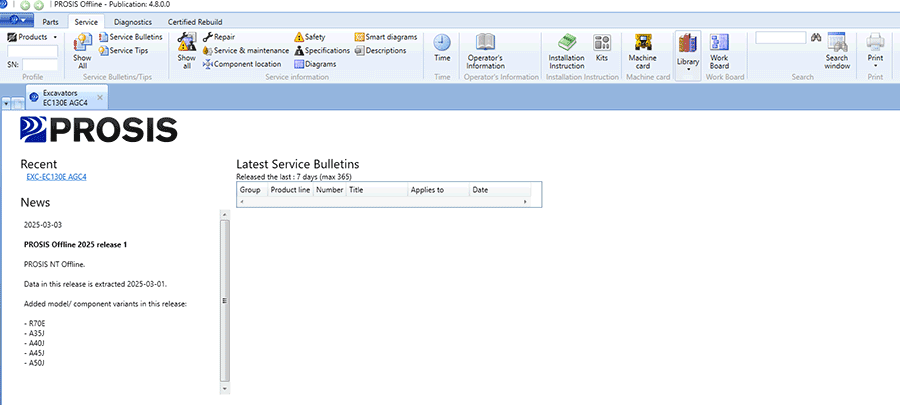This screenshot has height=405, width=900.
Task: Open Safety information
Action: click(310, 37)
